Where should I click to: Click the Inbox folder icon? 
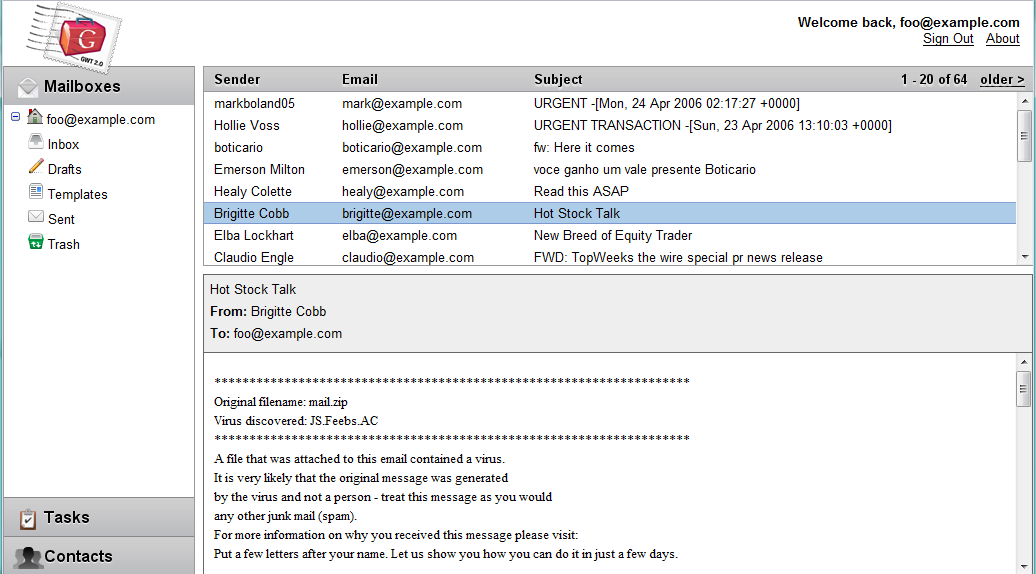coord(36,143)
